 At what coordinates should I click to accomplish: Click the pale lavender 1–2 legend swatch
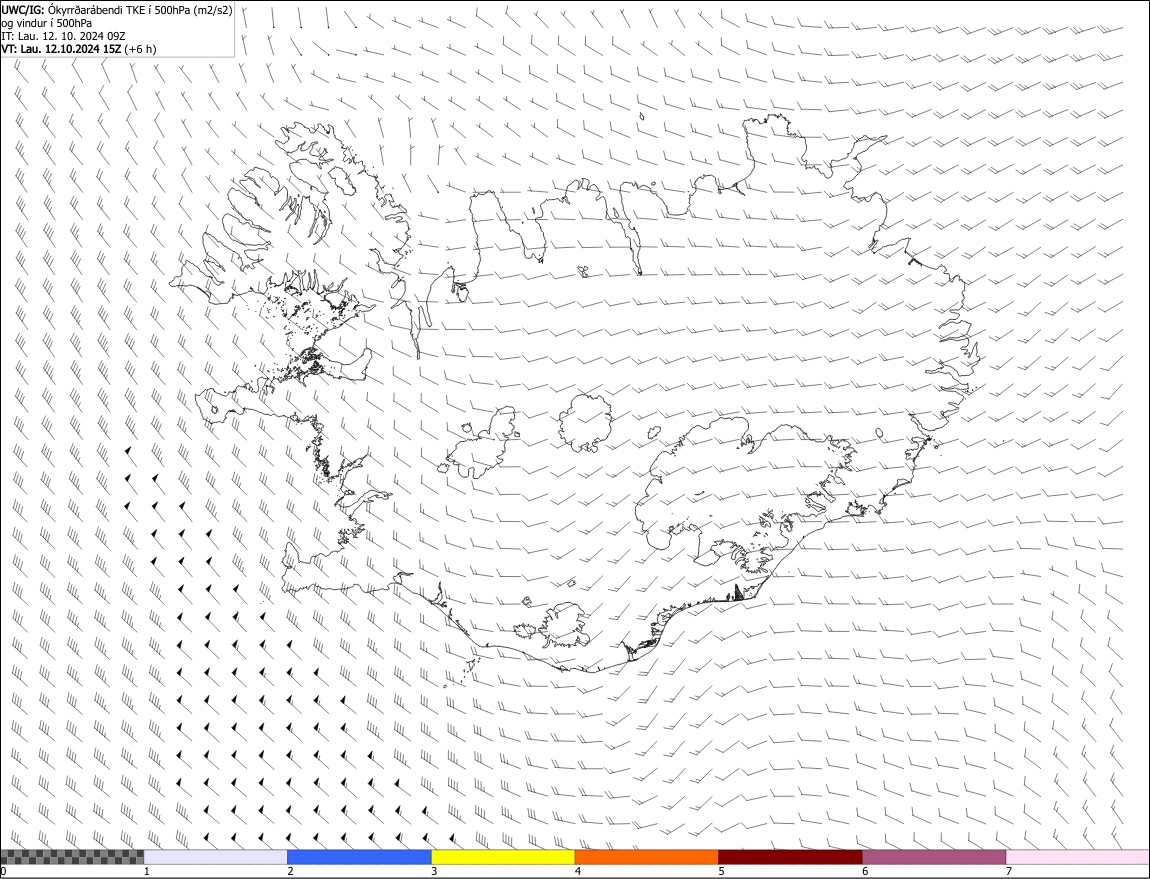(216, 856)
